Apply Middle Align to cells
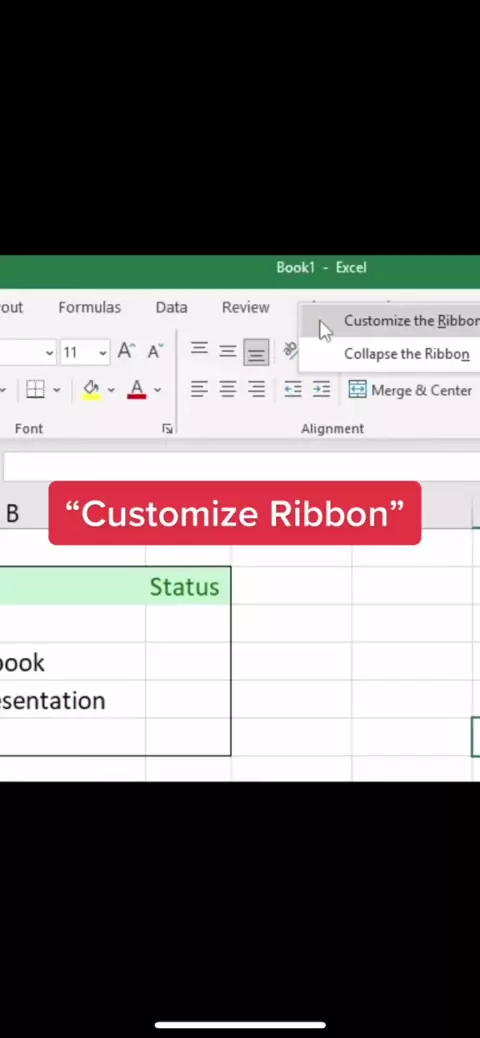480x1038 pixels. coord(228,351)
